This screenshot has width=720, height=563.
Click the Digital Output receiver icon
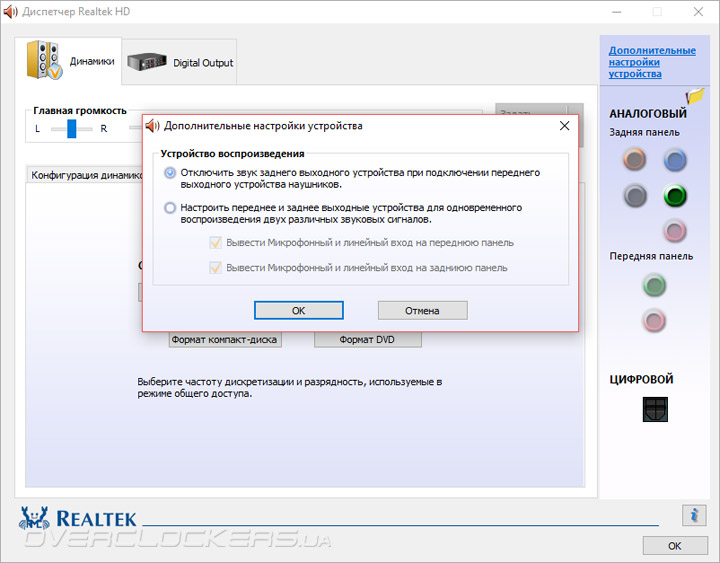coord(146,62)
